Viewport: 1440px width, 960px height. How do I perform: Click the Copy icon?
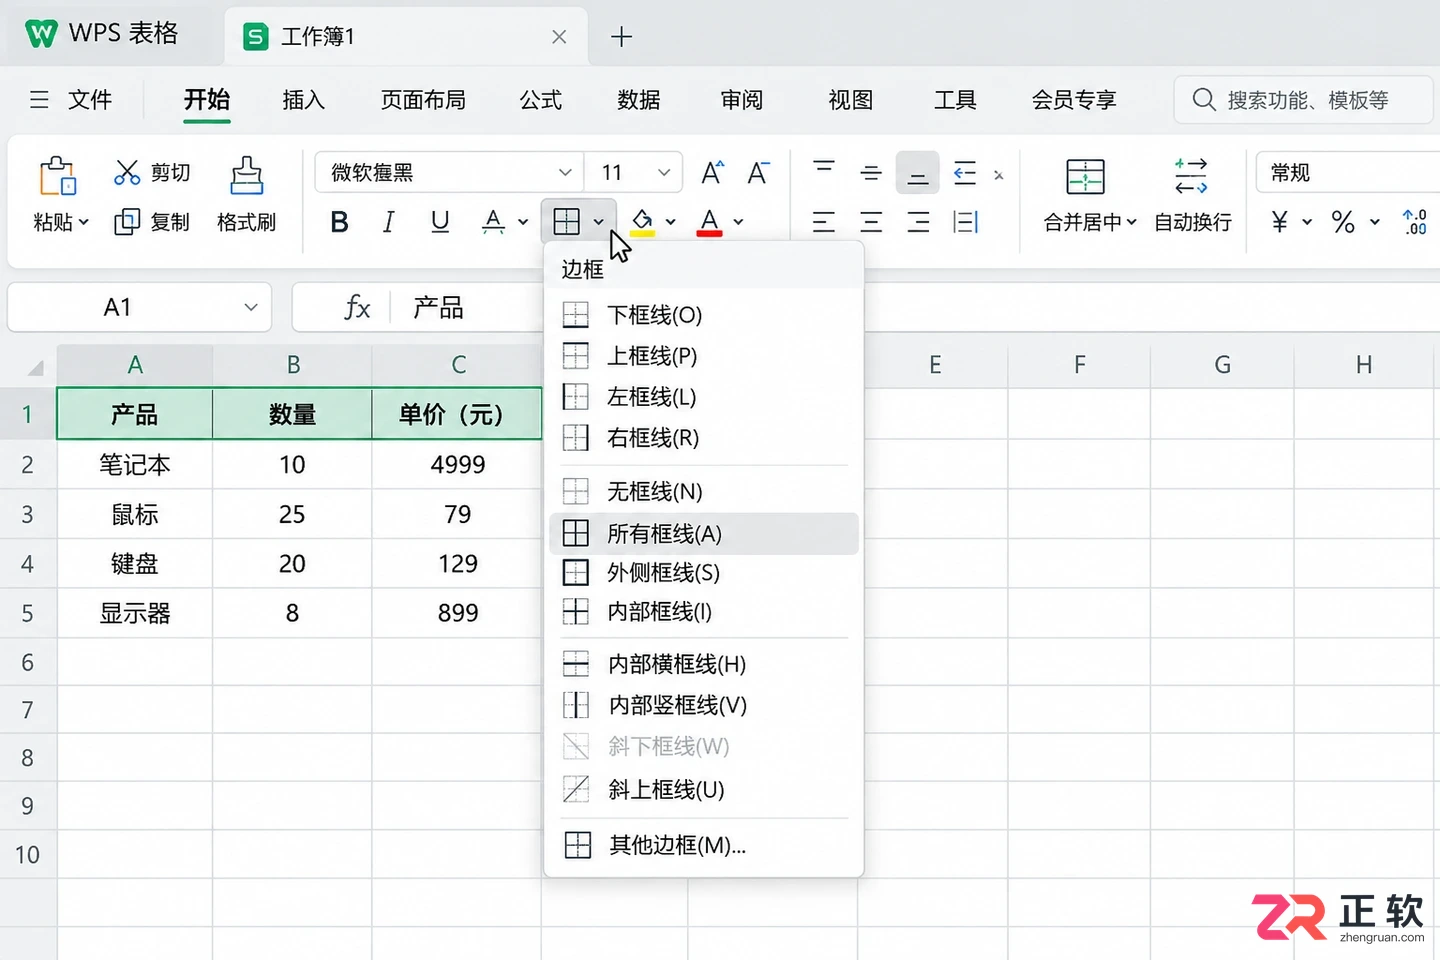point(127,222)
